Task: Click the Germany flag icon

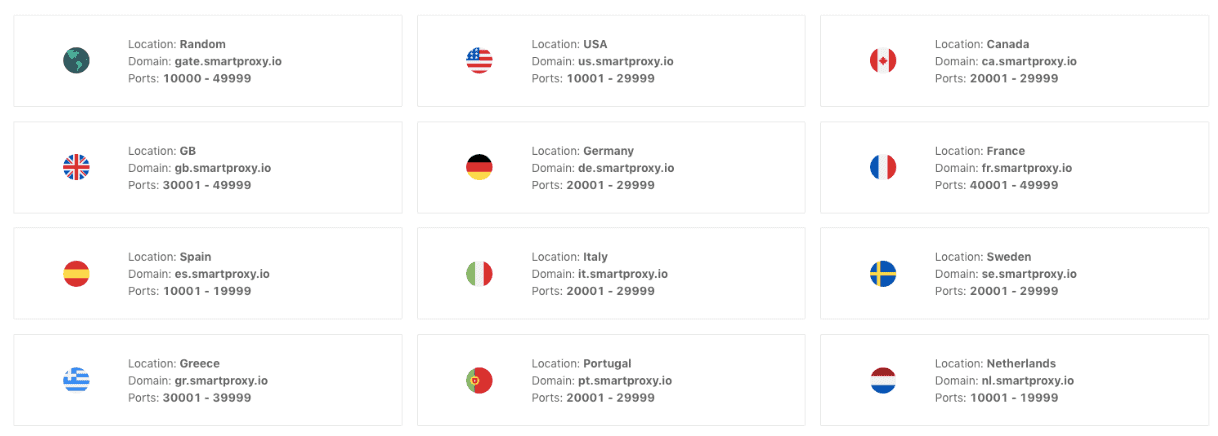Action: (479, 167)
